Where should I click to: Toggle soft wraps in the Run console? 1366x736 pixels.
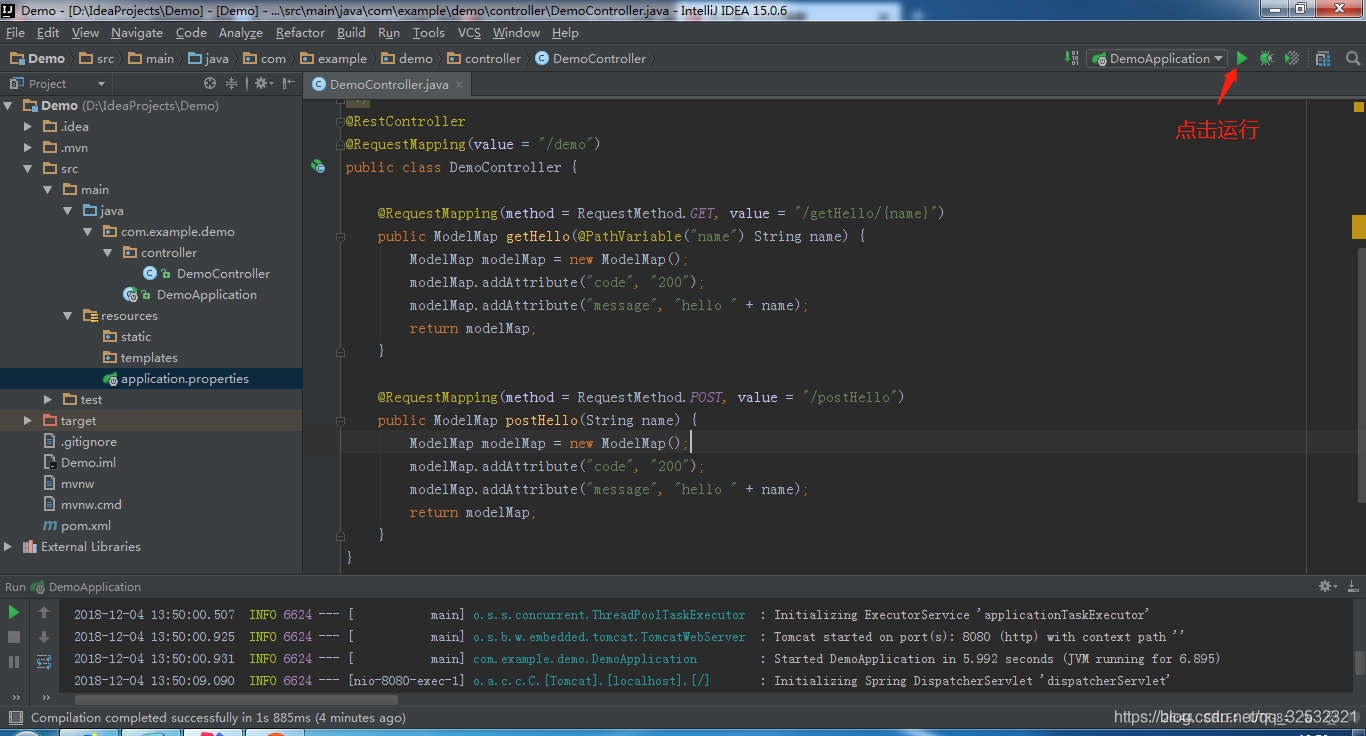tap(44, 661)
